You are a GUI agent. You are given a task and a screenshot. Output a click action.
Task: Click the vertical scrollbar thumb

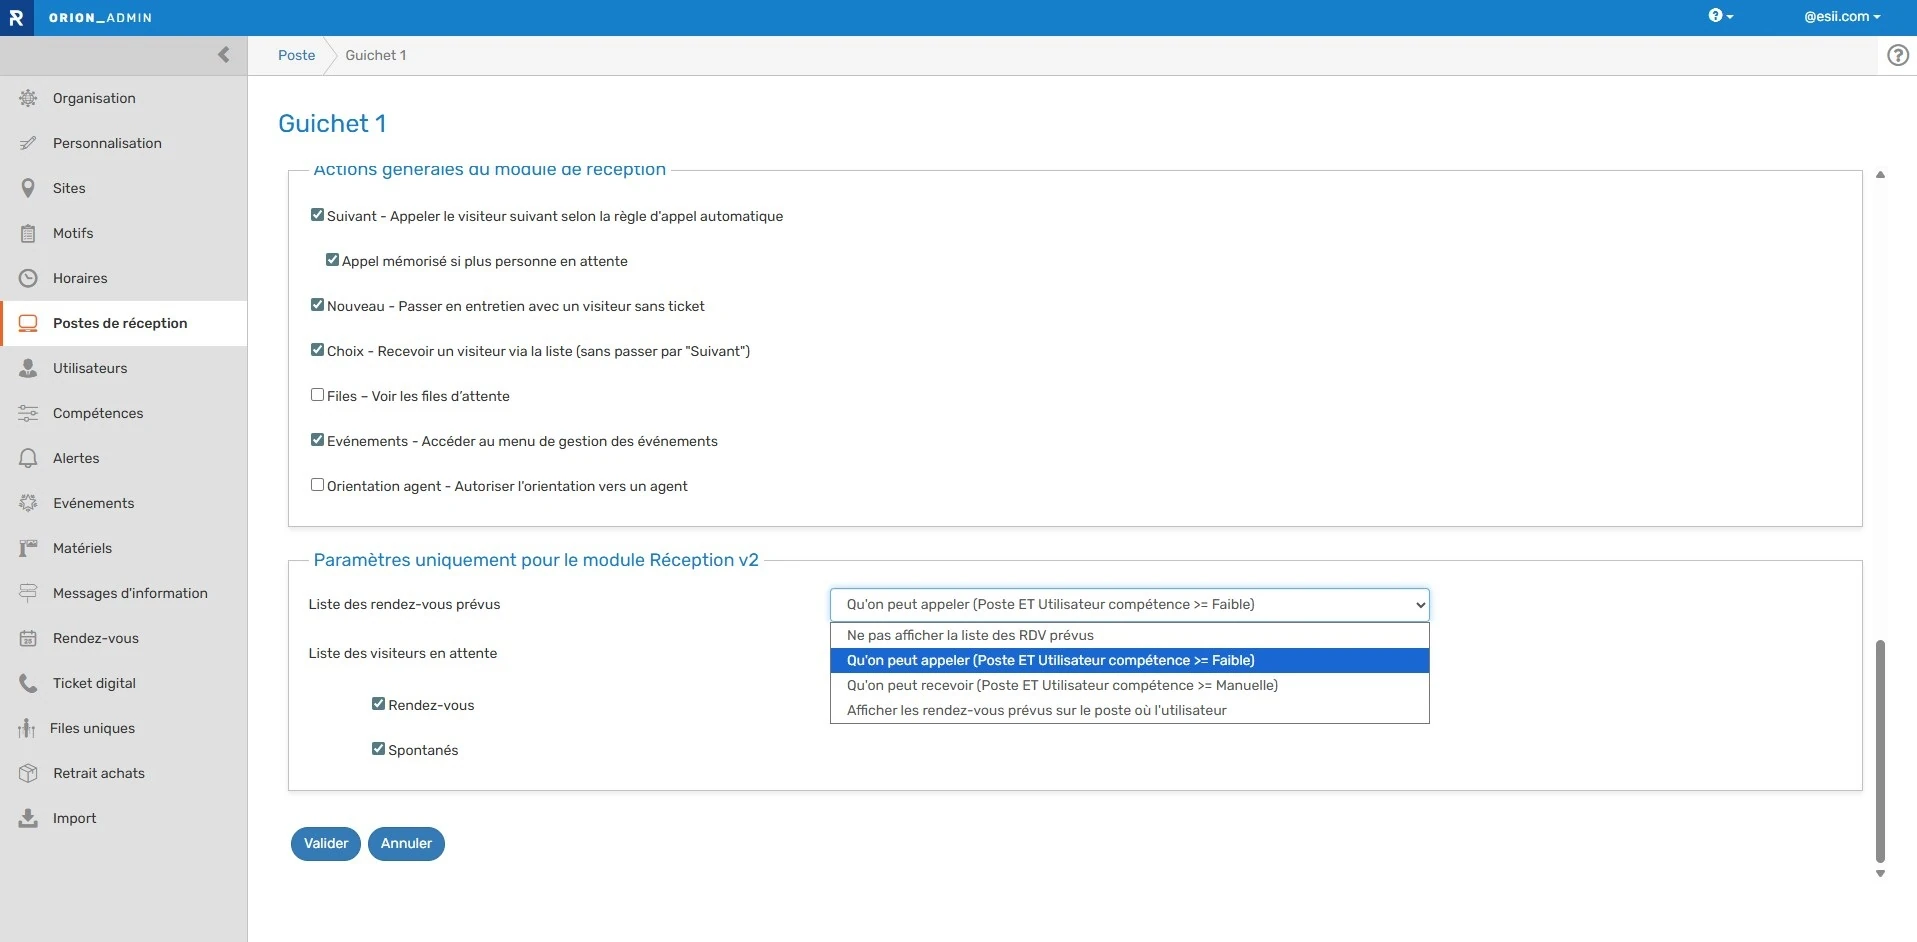[x=1880, y=750]
